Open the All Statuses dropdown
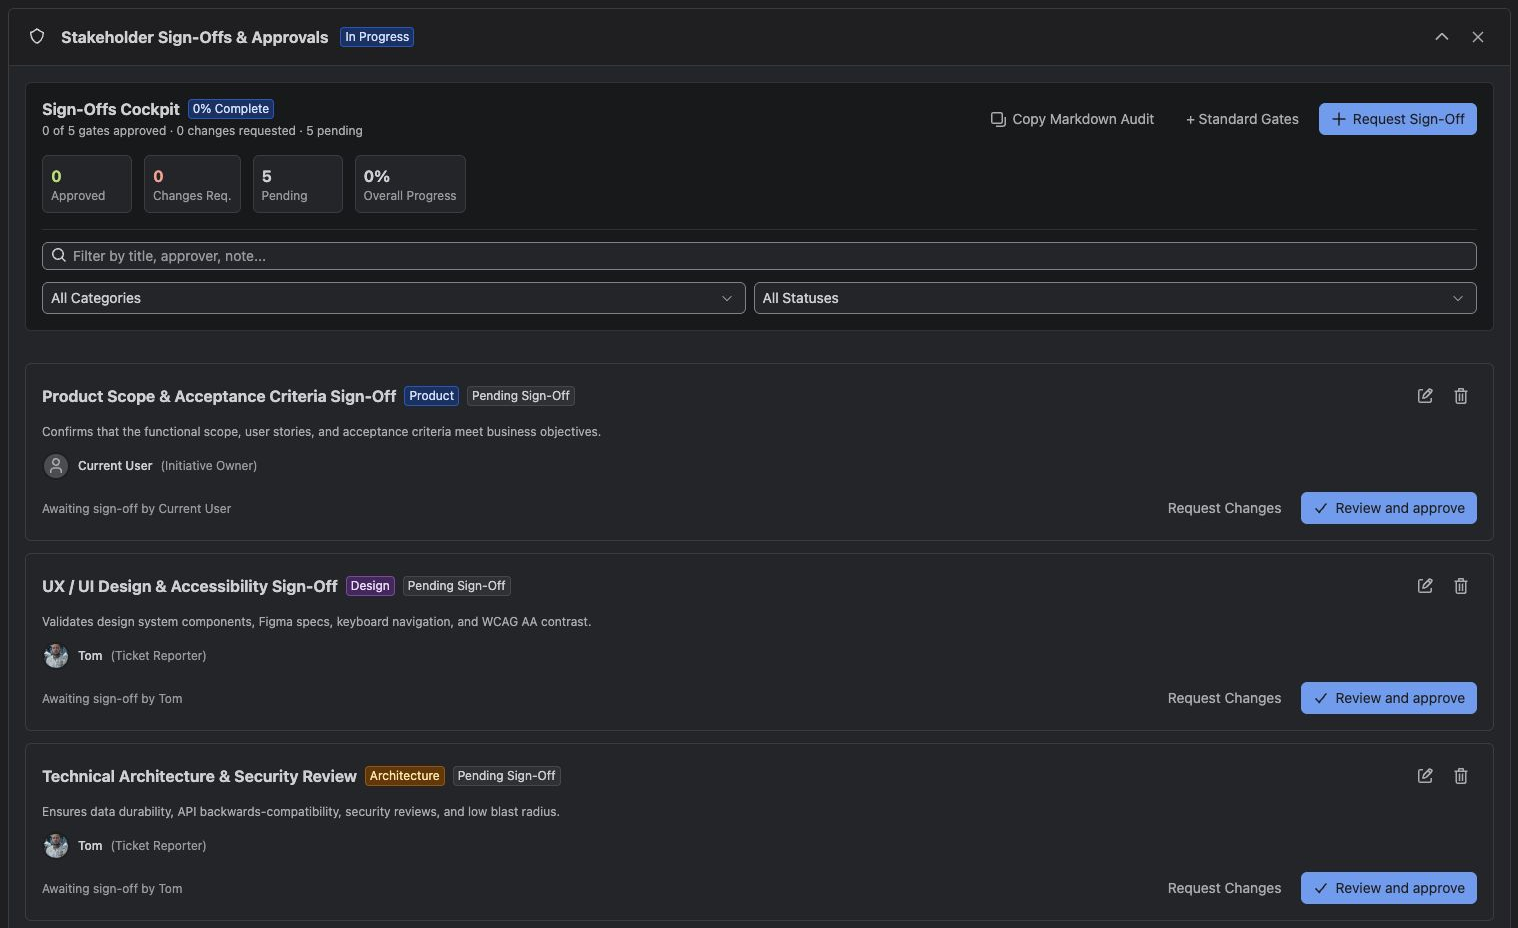1518x928 pixels. tap(1115, 298)
